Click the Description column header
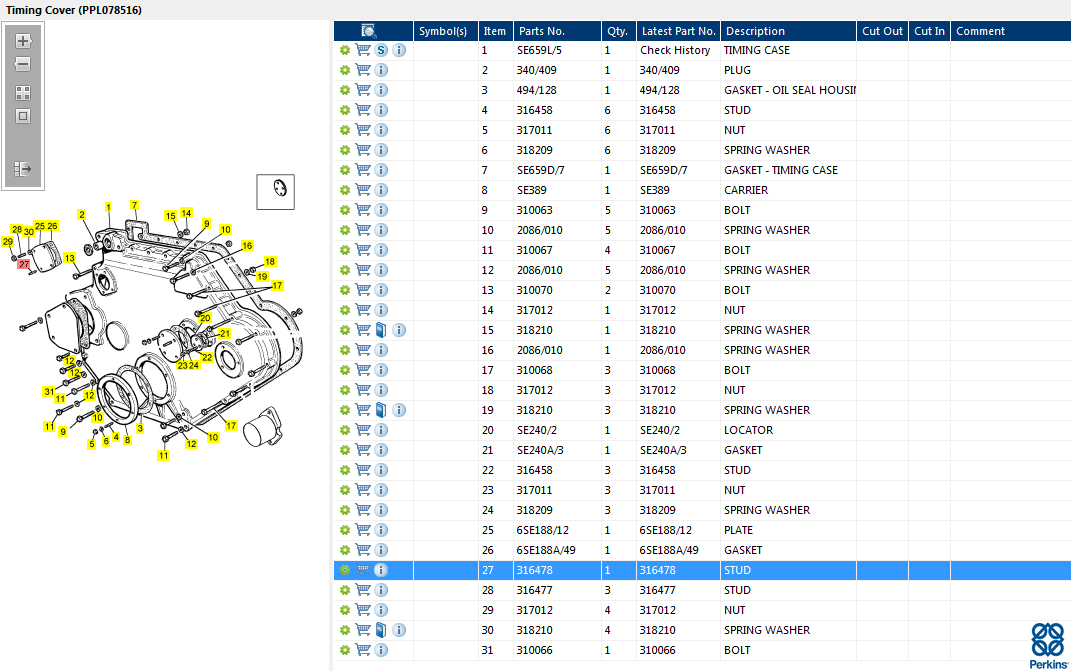 point(755,31)
